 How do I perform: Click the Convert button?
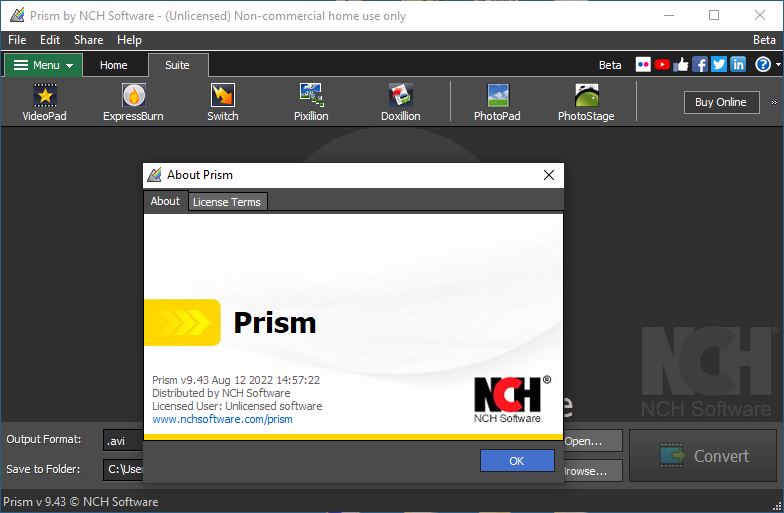coord(702,456)
